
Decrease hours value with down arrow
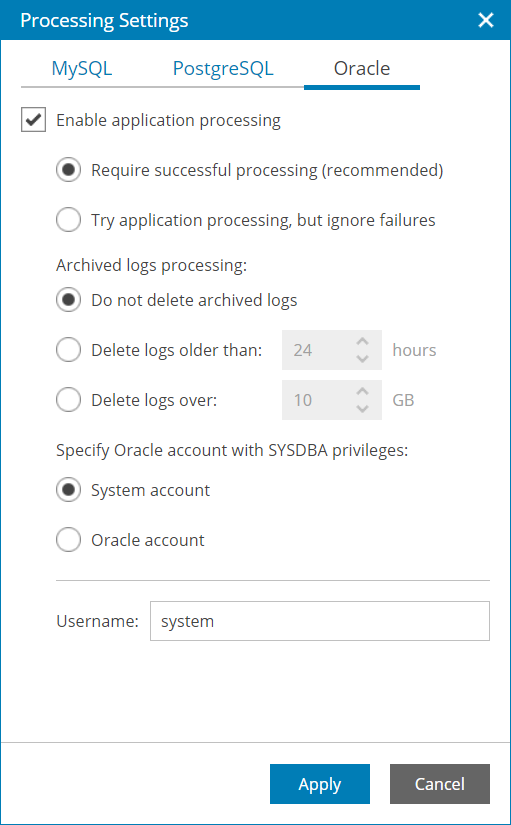click(362, 359)
